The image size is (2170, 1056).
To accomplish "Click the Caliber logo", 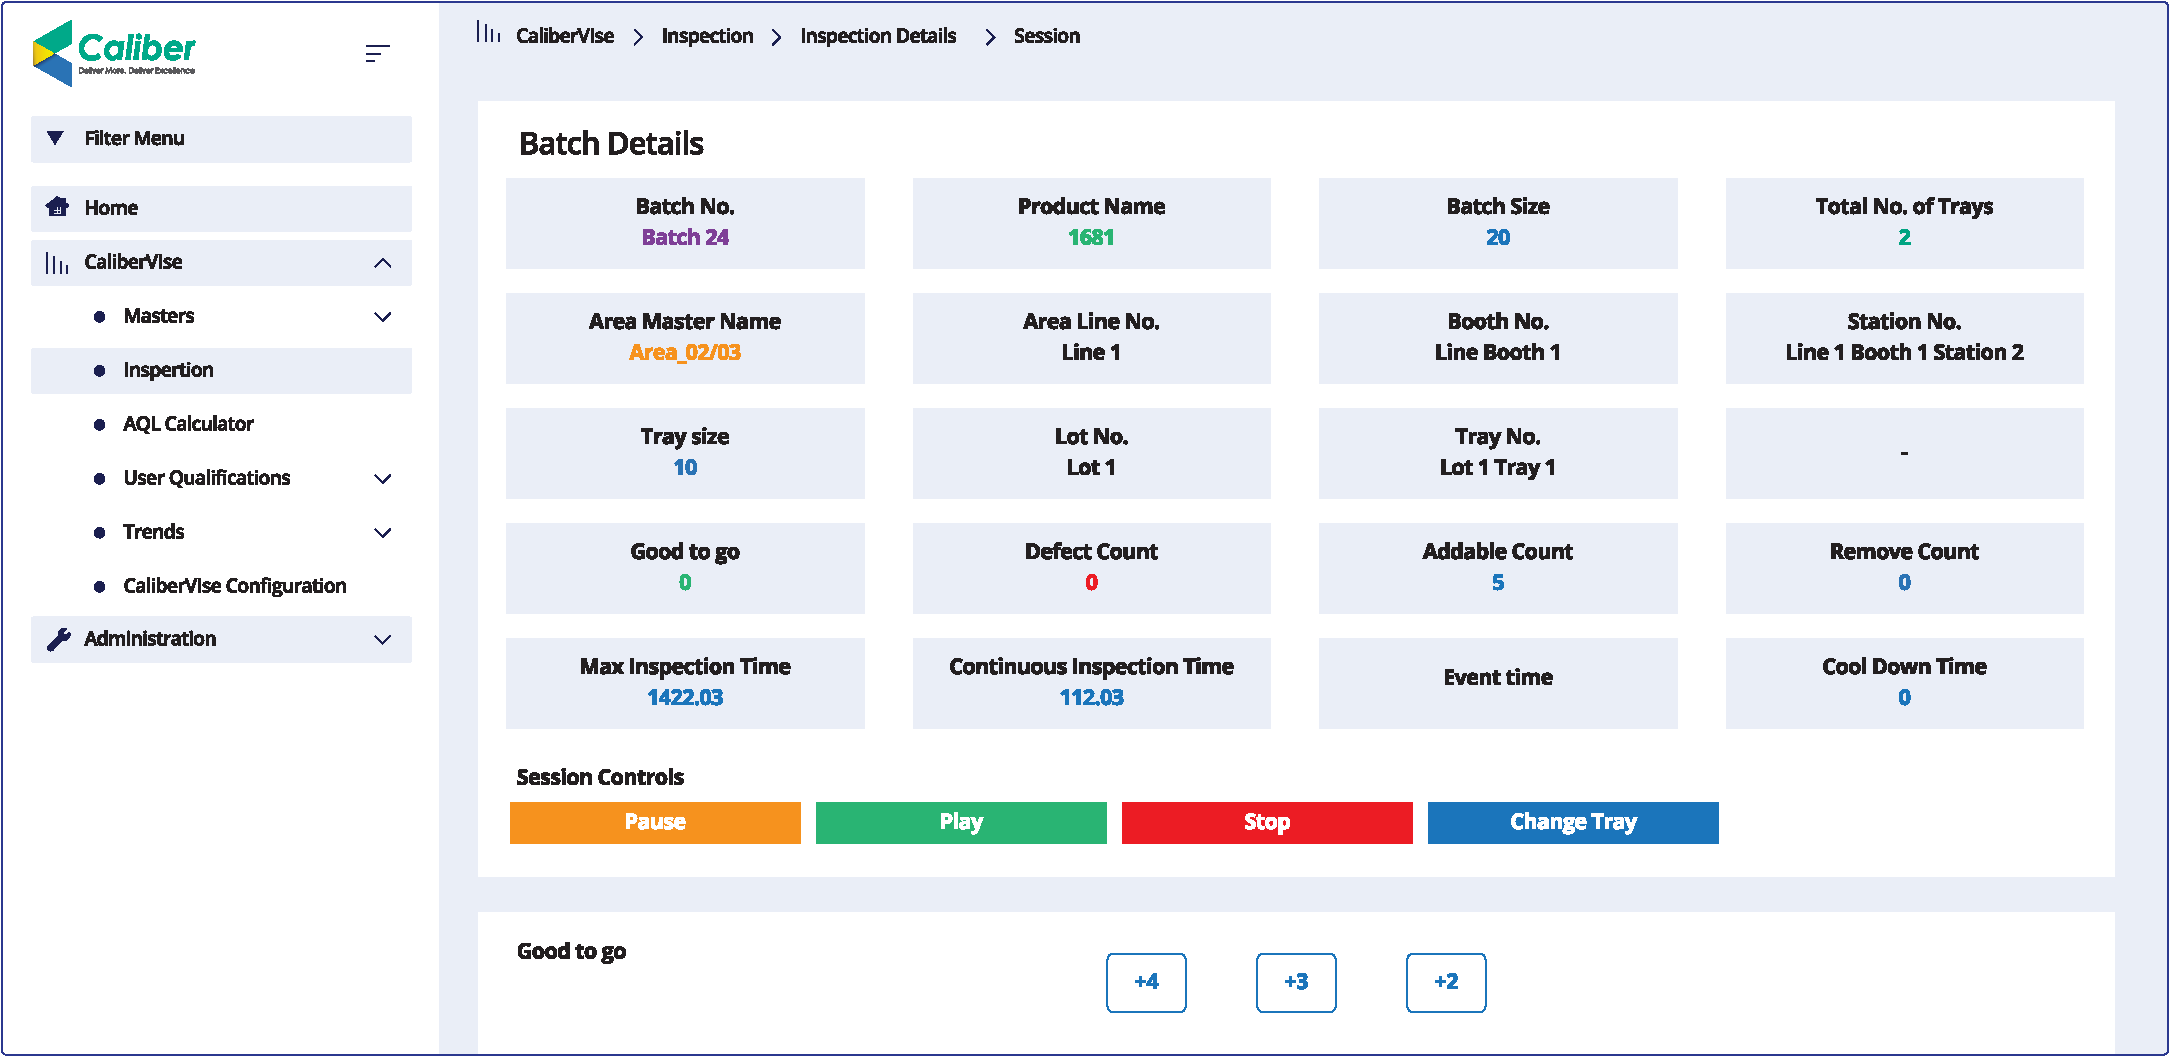I will (x=114, y=52).
